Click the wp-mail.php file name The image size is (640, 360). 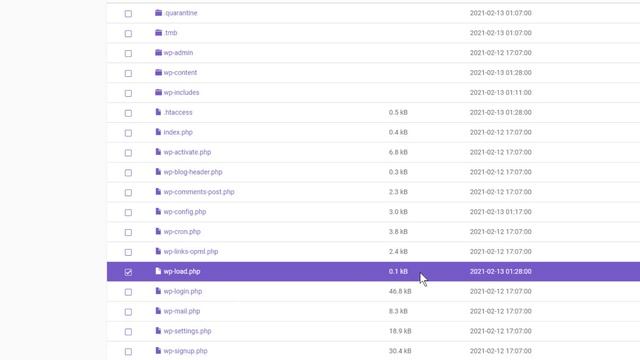pos(182,311)
